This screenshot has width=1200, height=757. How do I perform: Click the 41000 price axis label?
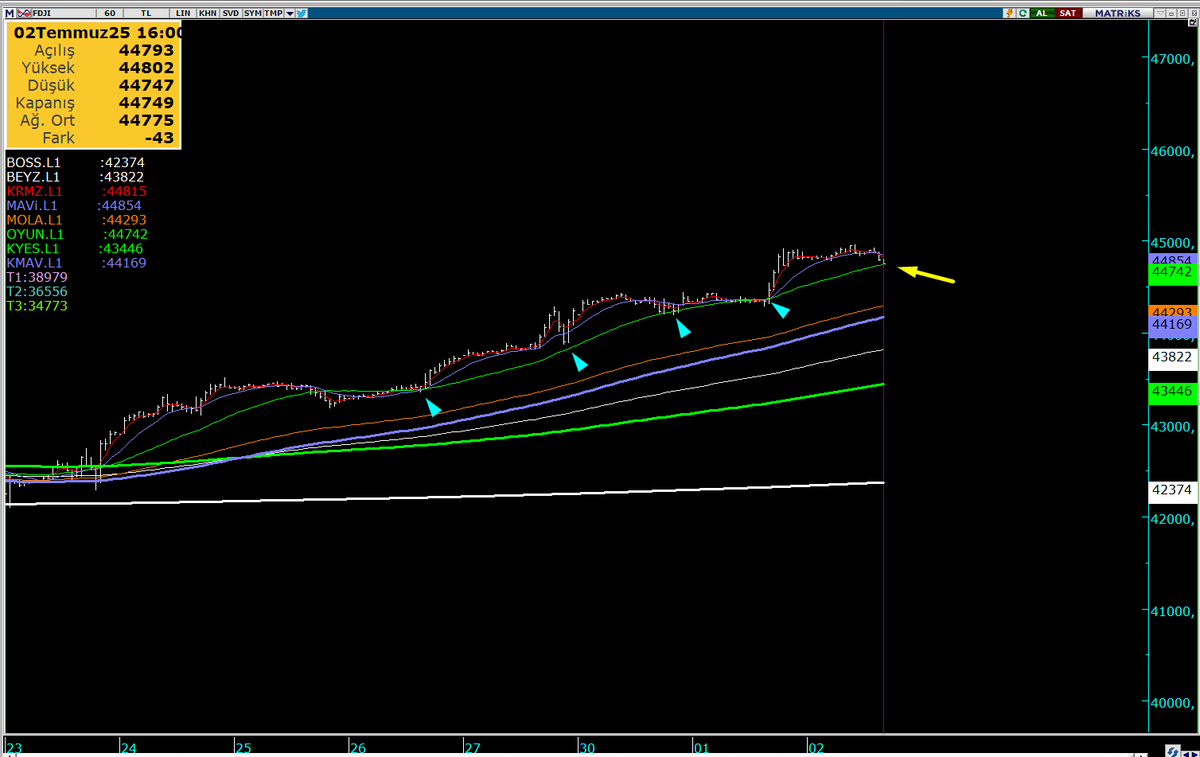[1174, 611]
